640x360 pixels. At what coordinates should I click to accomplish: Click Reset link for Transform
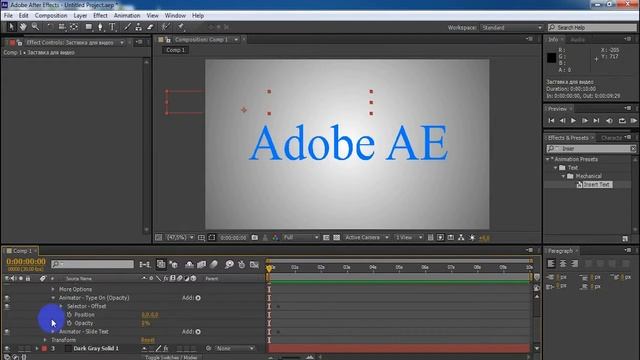pos(147,340)
